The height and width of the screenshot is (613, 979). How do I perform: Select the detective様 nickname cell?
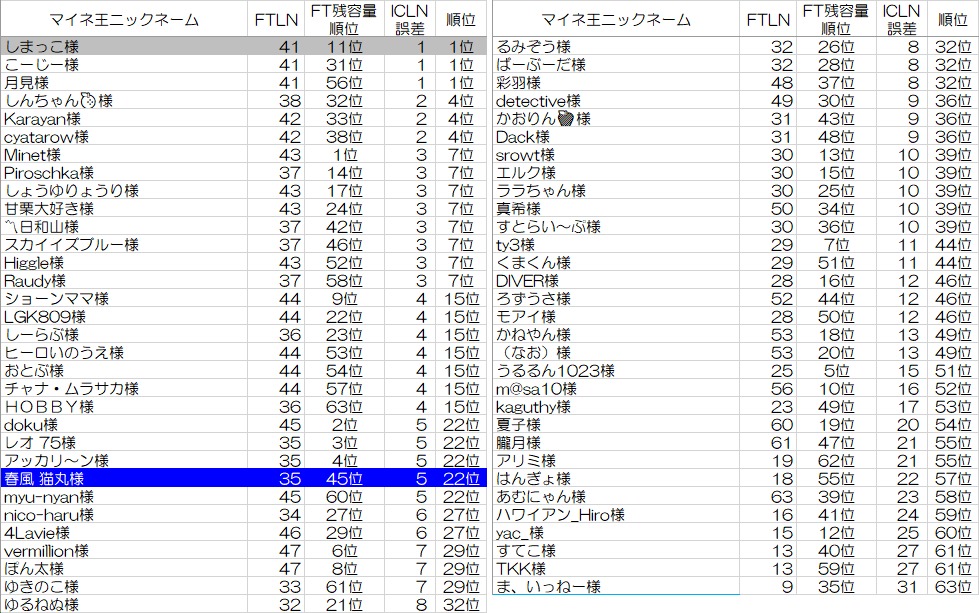coord(617,101)
